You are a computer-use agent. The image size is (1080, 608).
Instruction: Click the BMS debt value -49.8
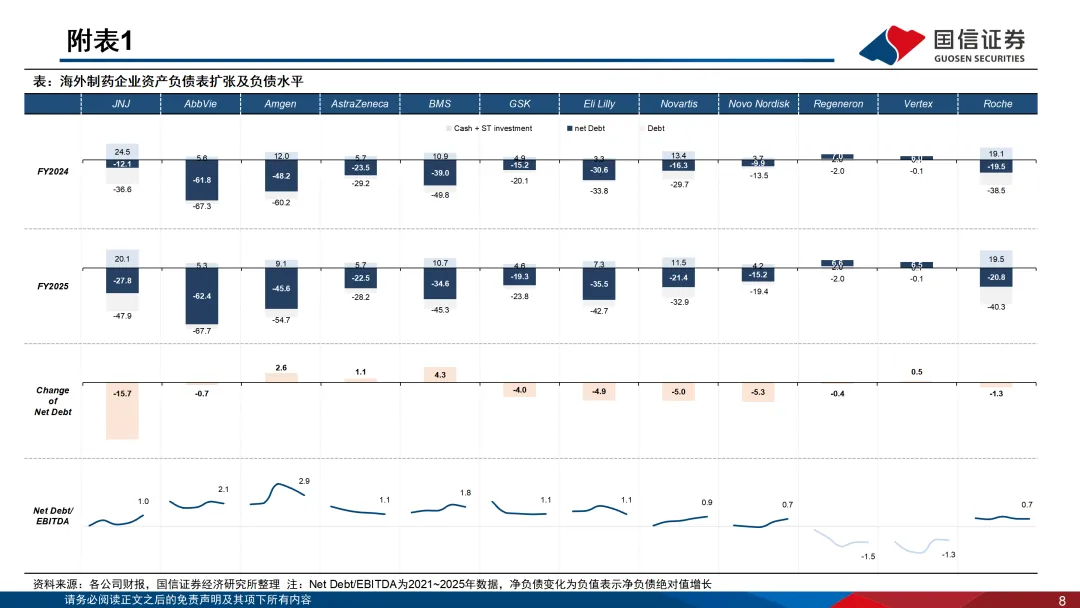click(440, 196)
